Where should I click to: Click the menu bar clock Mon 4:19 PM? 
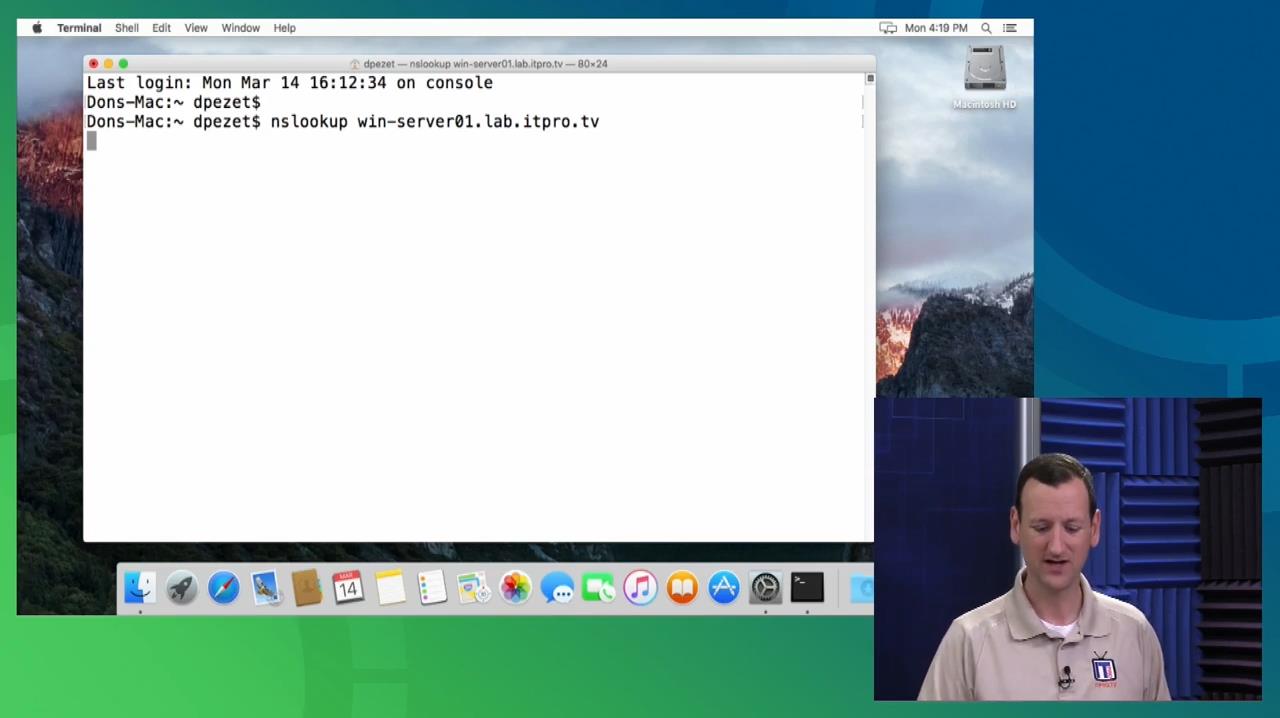[x=936, y=28]
